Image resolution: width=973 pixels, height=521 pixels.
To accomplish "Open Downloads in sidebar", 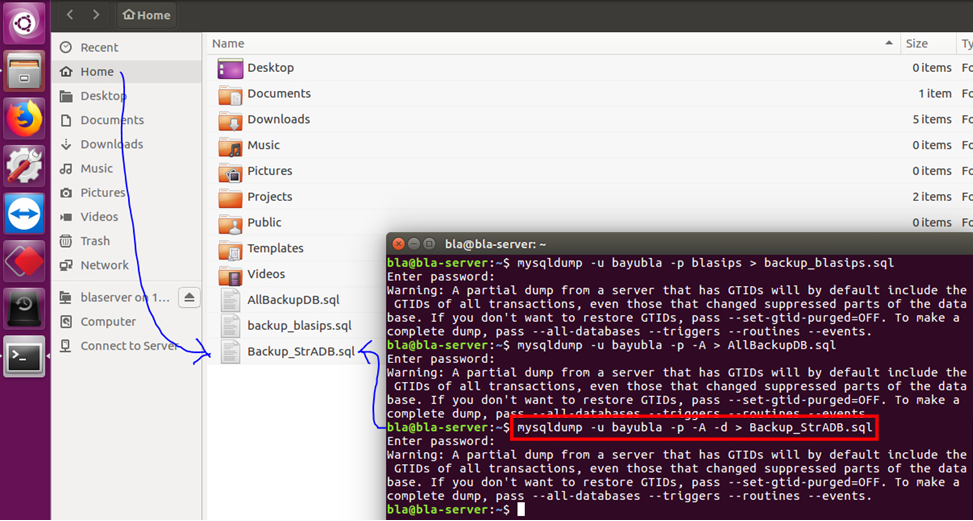I will click(x=127, y=145).
